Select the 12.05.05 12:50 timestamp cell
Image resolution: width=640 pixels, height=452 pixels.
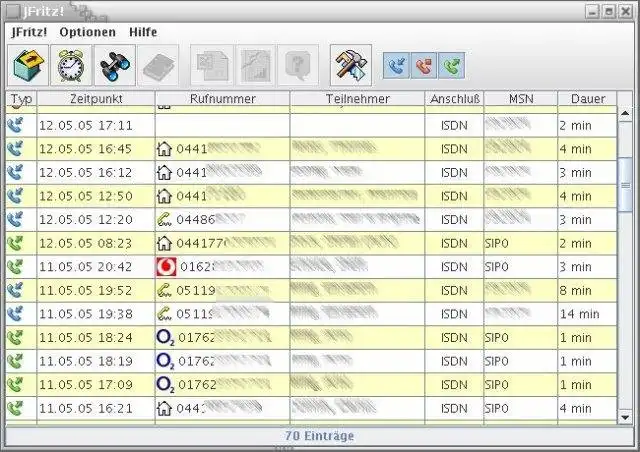[x=96, y=196]
